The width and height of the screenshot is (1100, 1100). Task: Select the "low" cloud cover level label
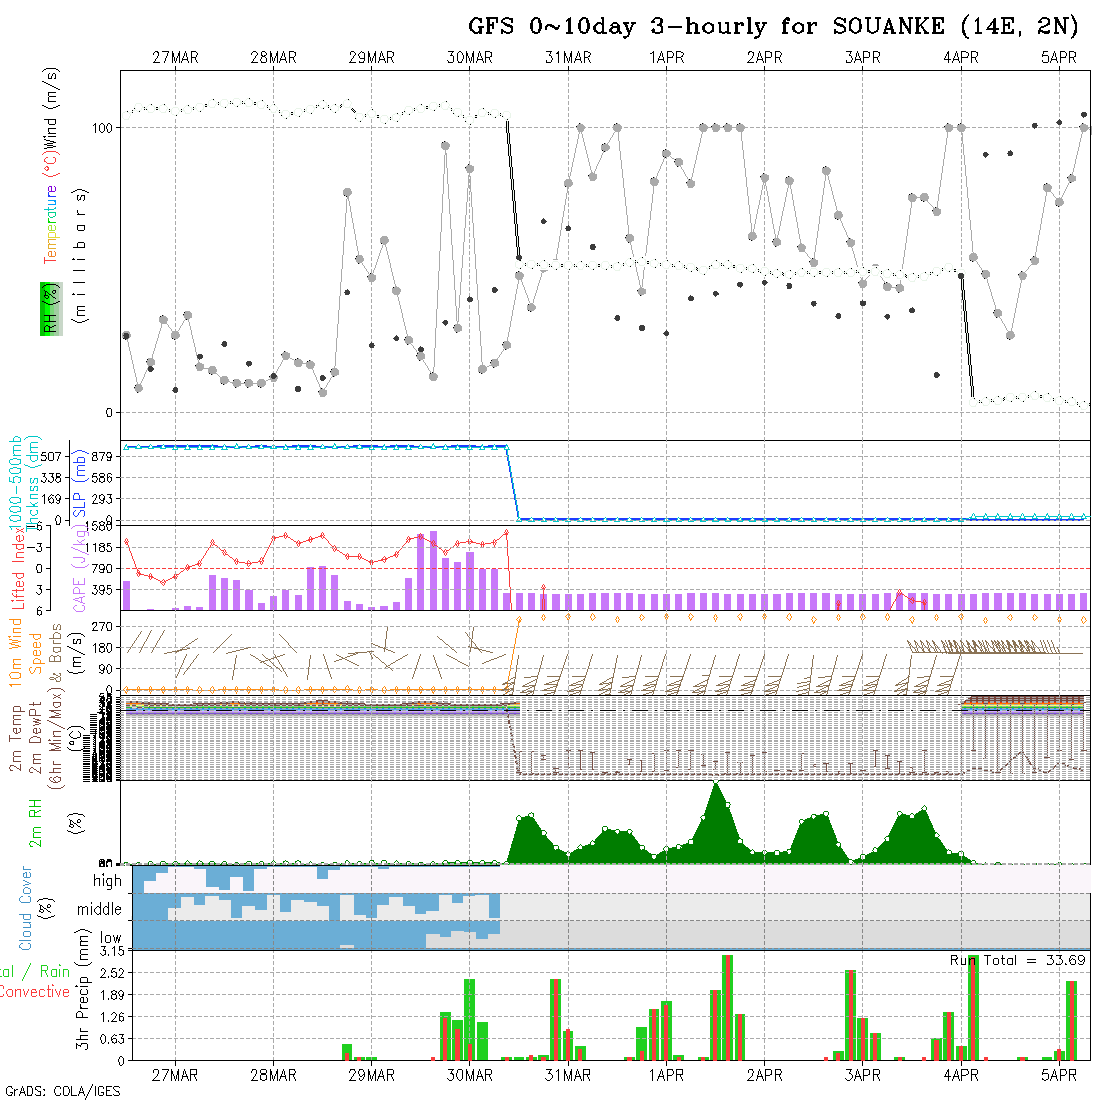(109, 938)
